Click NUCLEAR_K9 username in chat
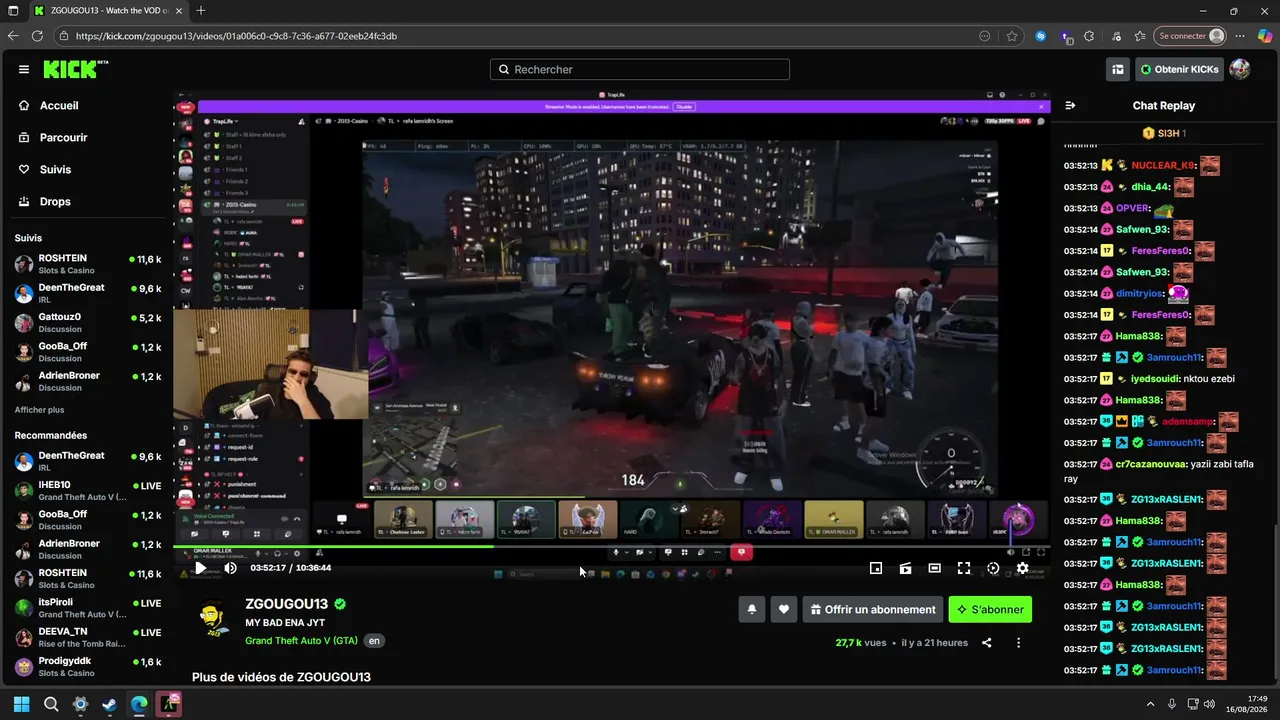Image resolution: width=1280 pixels, height=720 pixels. 1163,166
